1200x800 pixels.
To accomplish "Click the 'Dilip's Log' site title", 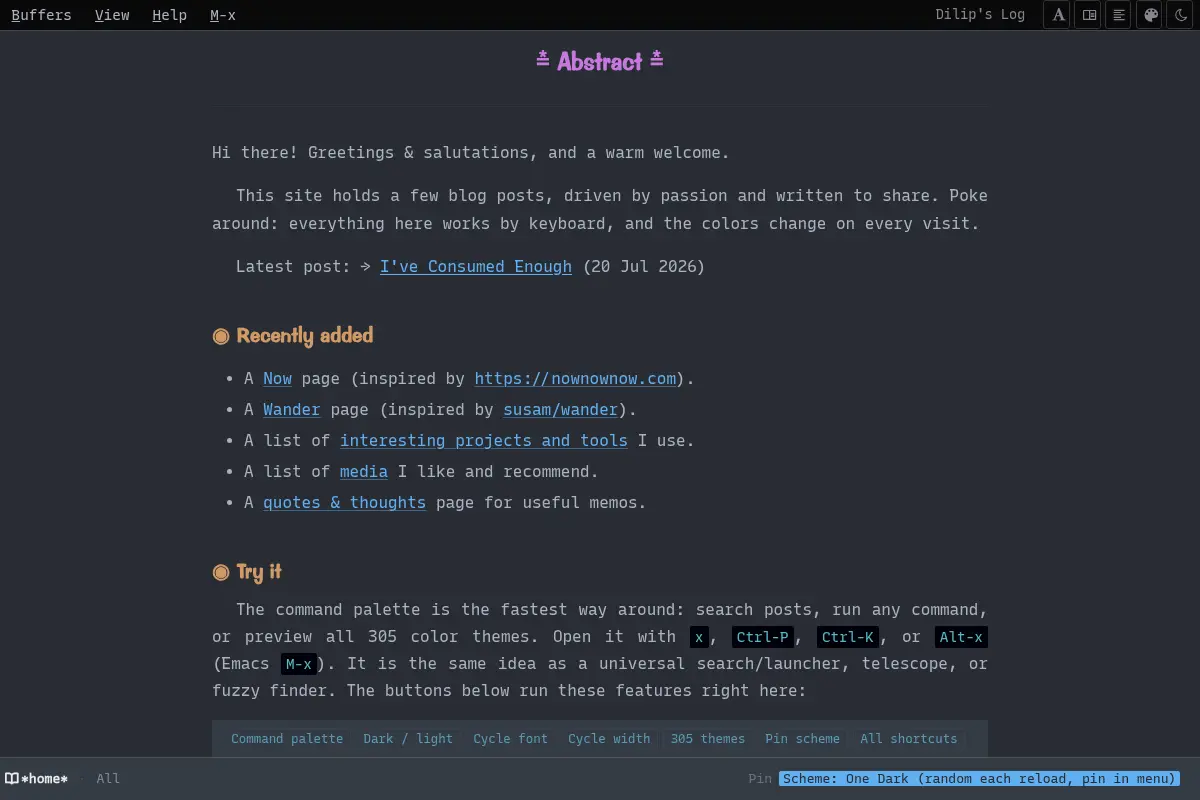I will [980, 15].
